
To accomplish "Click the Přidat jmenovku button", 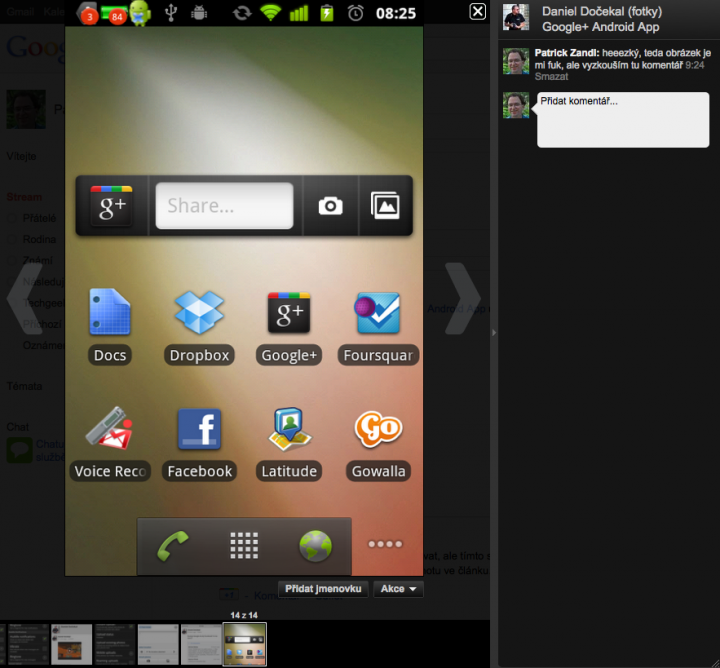I will 323,589.
